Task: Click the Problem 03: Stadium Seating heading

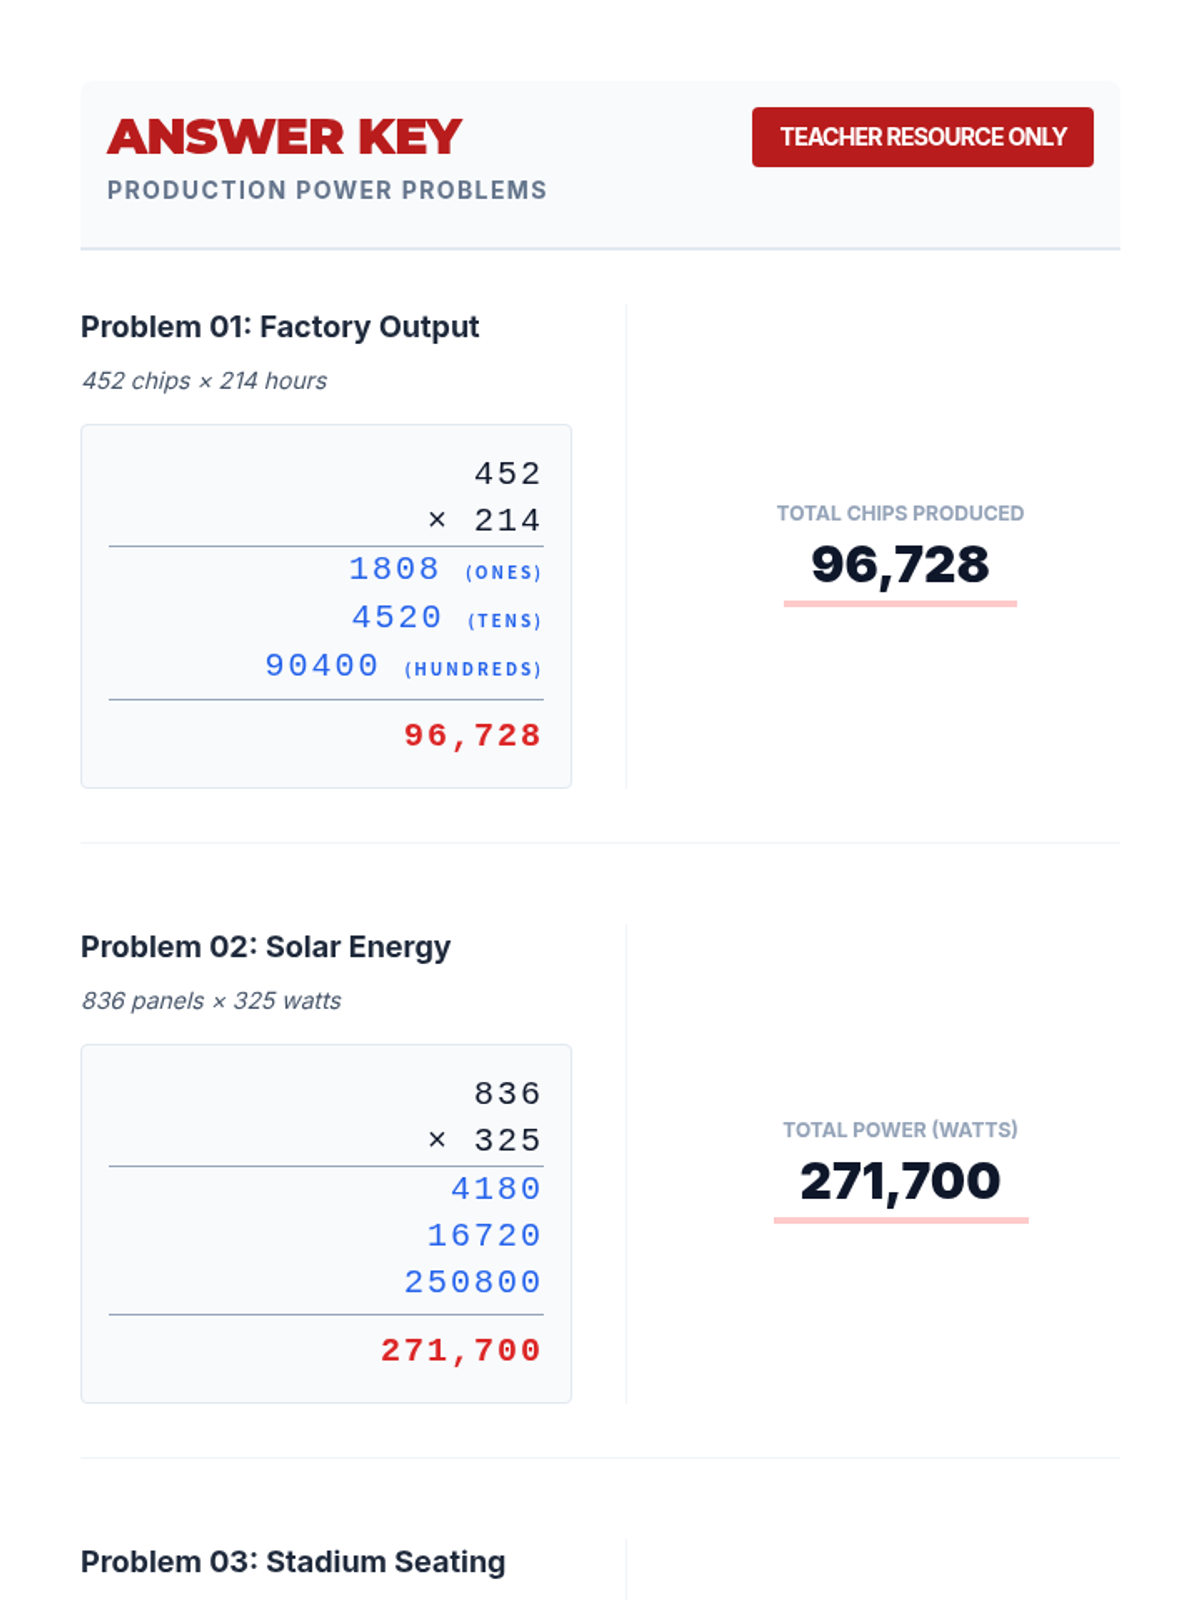Action: pos(293,1562)
